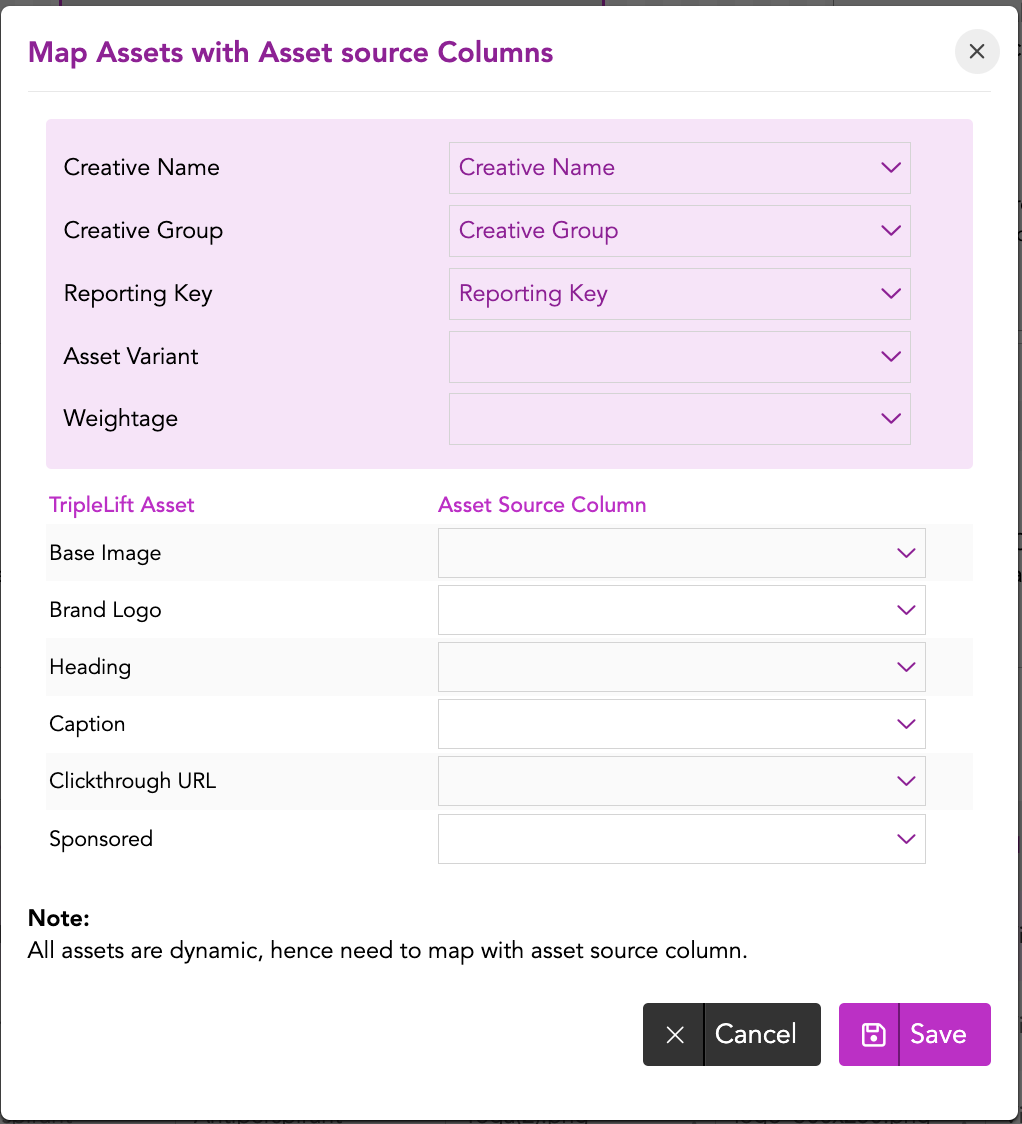
Task: Open the Creative Name dropdown
Action: click(x=679, y=168)
